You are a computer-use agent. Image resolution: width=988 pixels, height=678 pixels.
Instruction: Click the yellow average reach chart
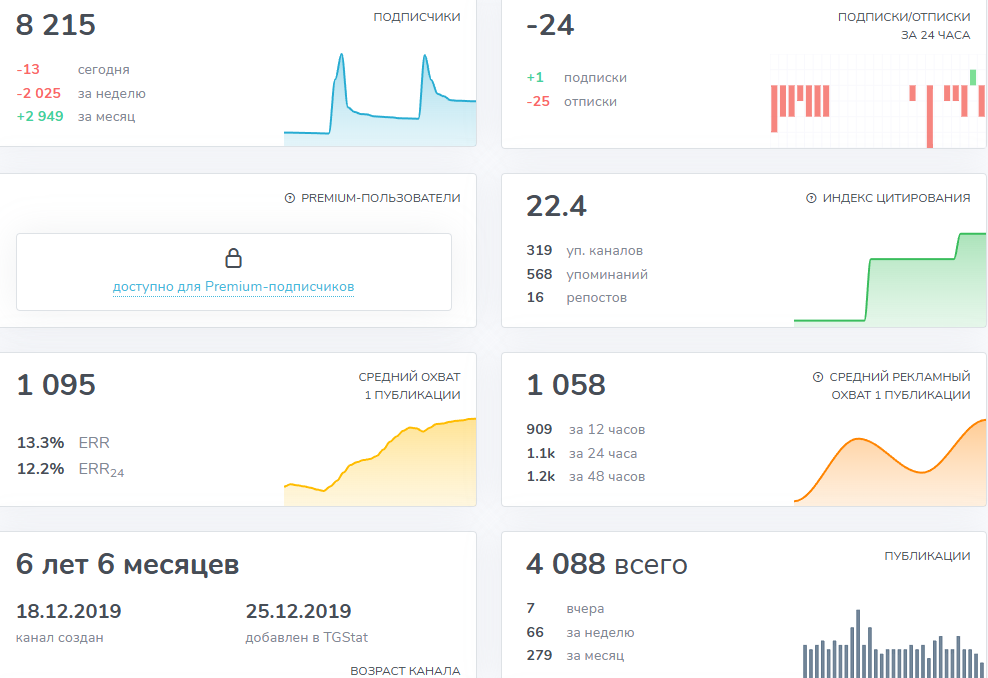380,461
